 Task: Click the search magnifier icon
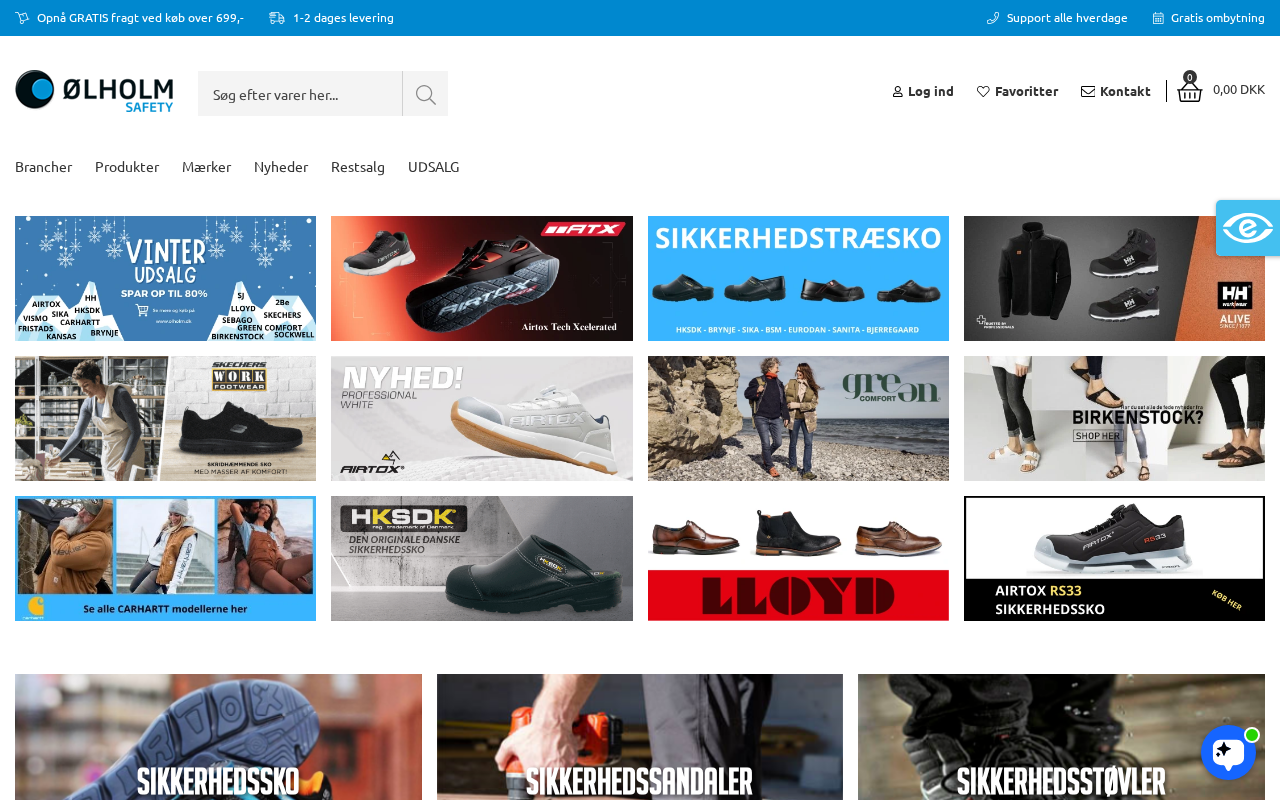(x=426, y=94)
